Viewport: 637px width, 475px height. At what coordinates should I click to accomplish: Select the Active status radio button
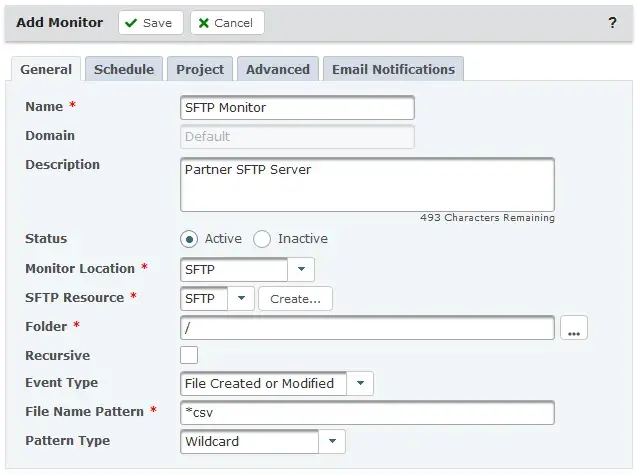coord(189,239)
